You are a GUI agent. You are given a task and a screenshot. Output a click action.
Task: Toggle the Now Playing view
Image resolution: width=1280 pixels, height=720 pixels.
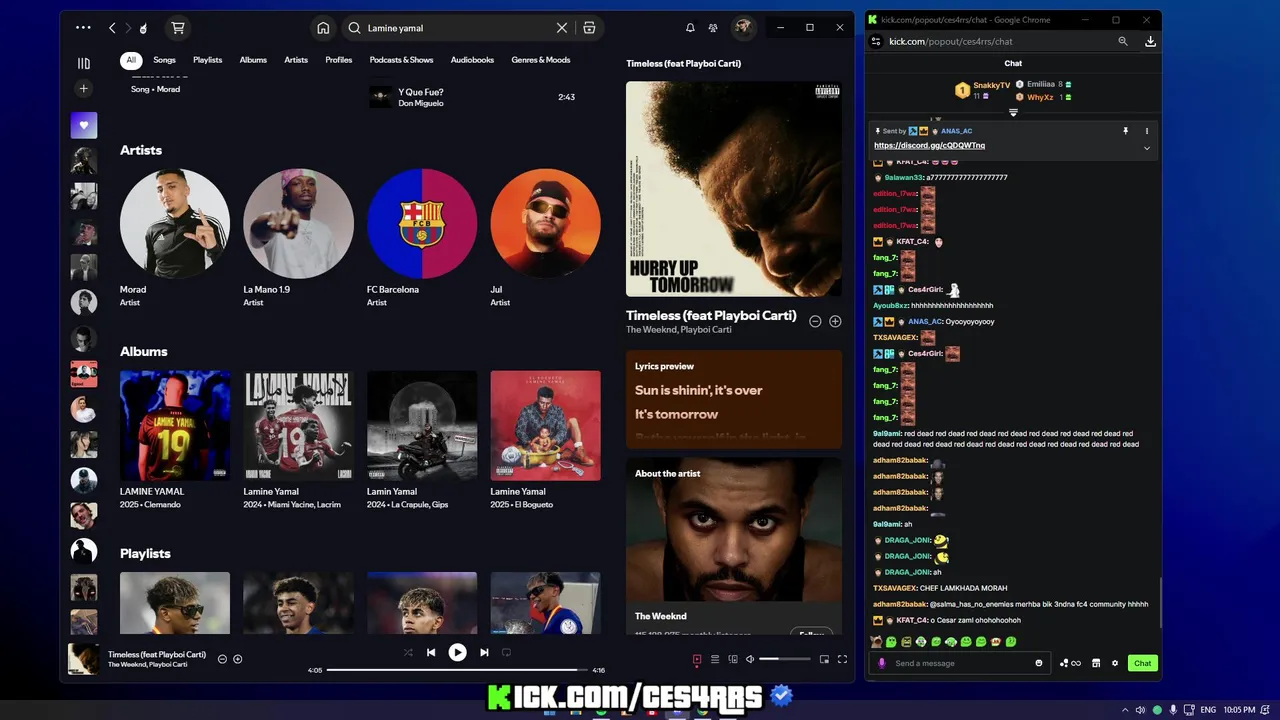(x=697, y=659)
